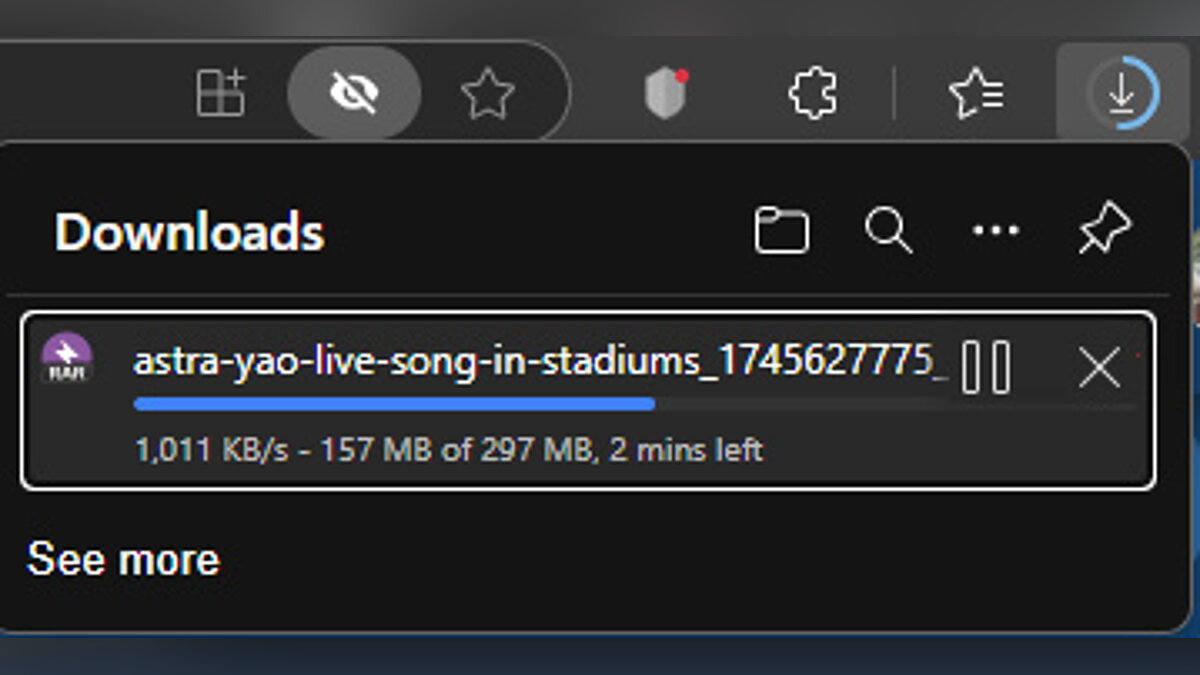1200x675 pixels.
Task: Click the RAR file icon
Action: [67, 359]
